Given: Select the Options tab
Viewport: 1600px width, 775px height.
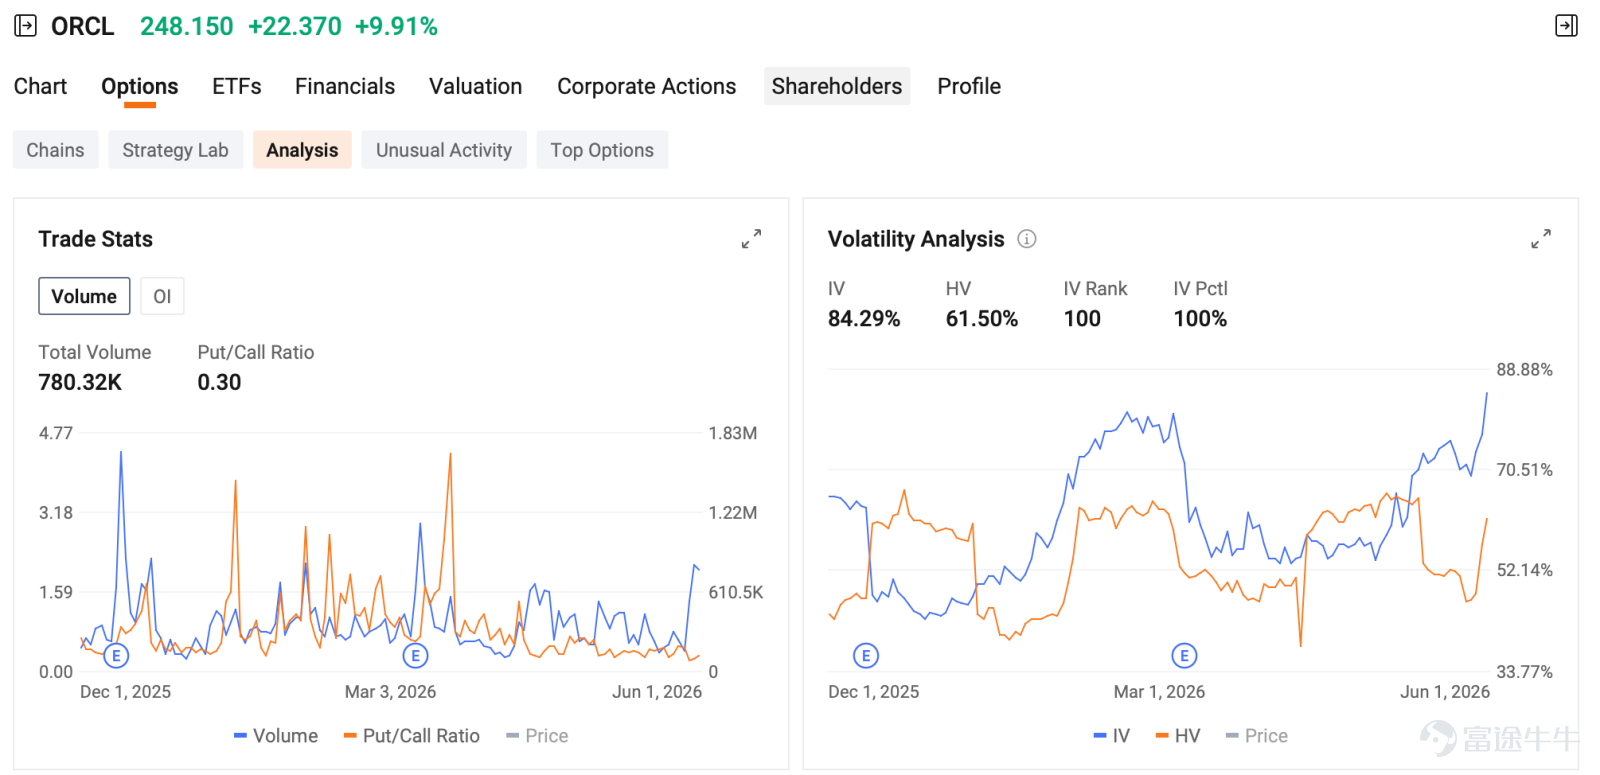Looking at the screenshot, I should (140, 86).
